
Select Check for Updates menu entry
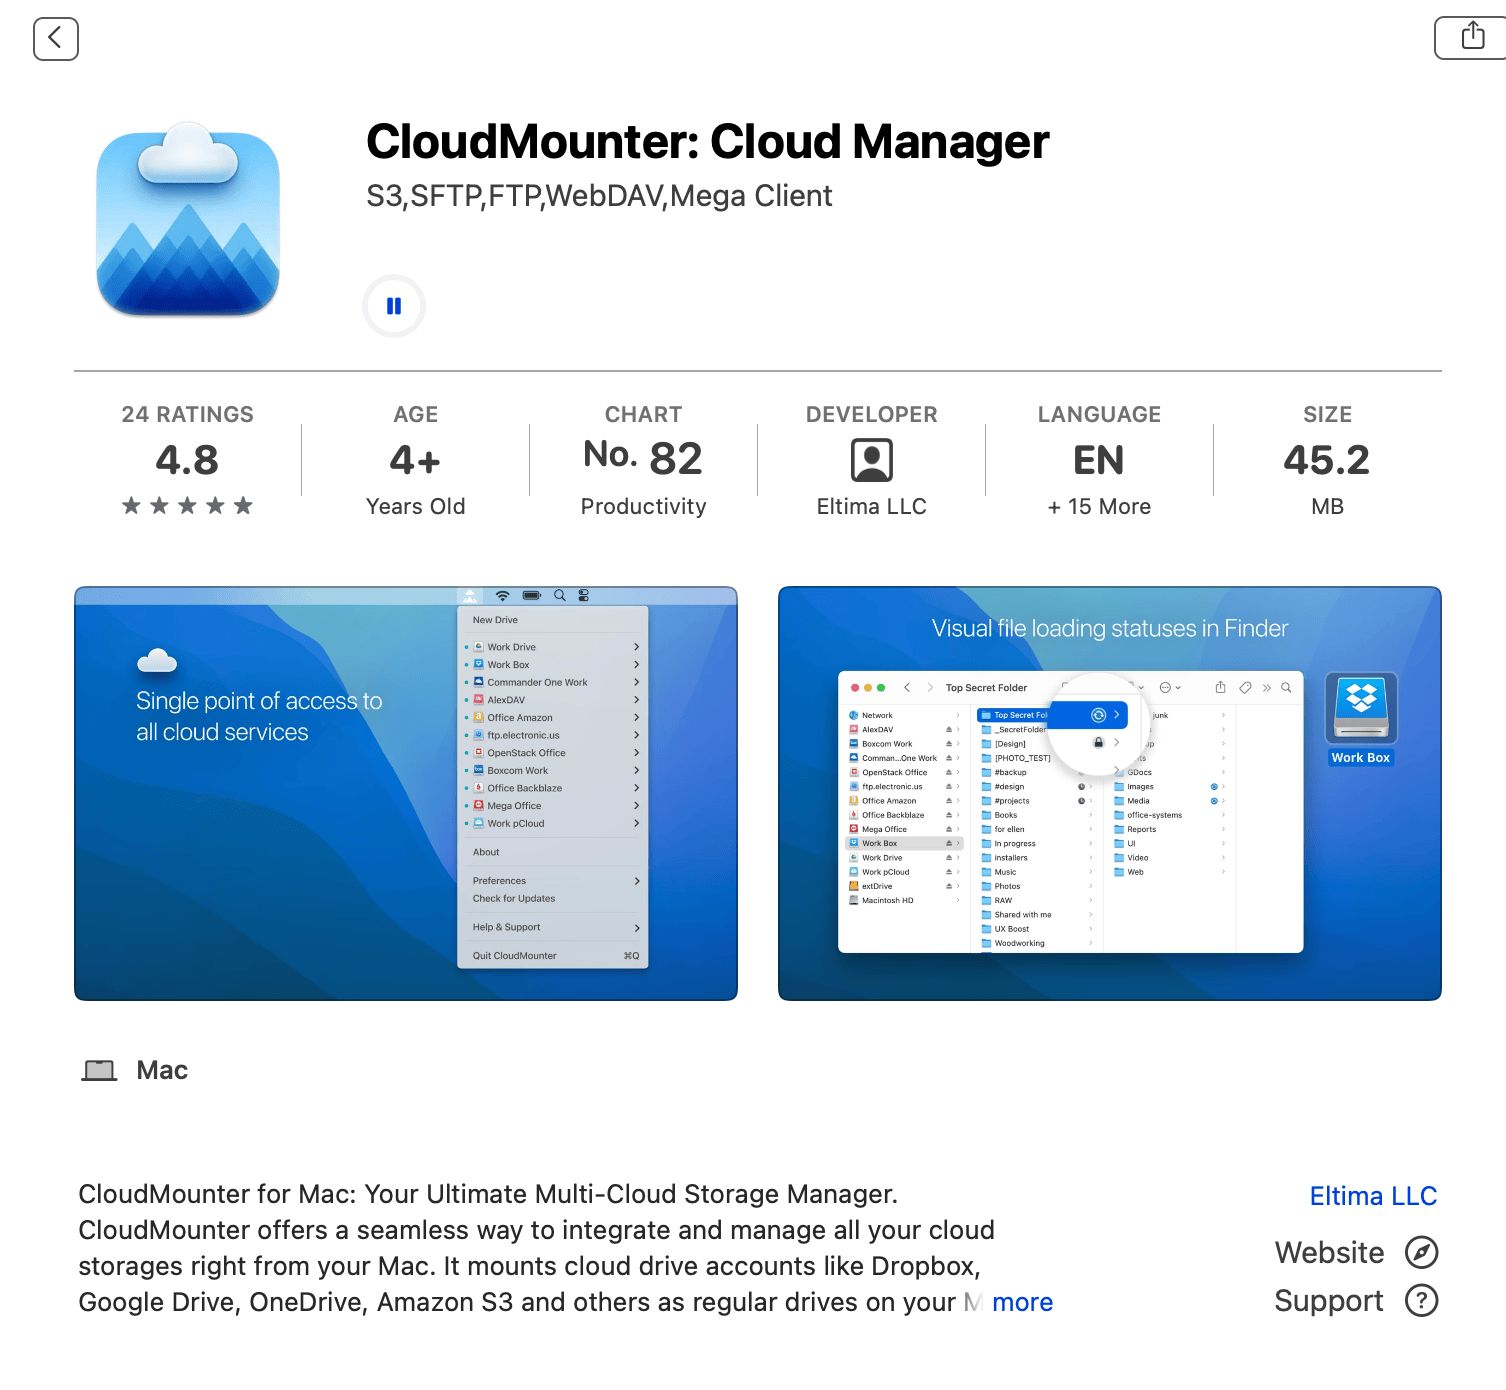[x=514, y=899]
